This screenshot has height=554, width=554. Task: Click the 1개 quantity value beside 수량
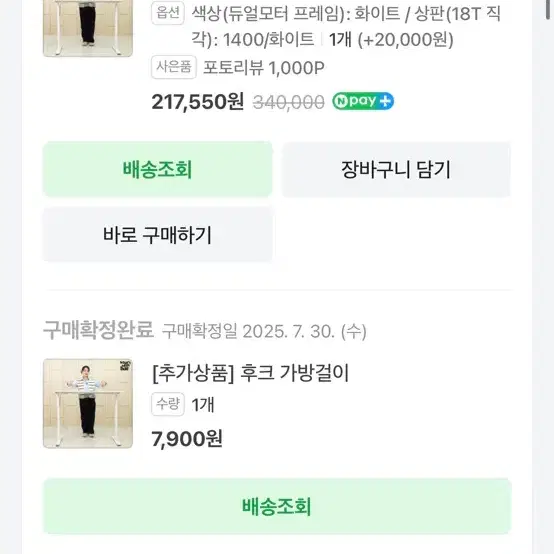[x=203, y=405]
